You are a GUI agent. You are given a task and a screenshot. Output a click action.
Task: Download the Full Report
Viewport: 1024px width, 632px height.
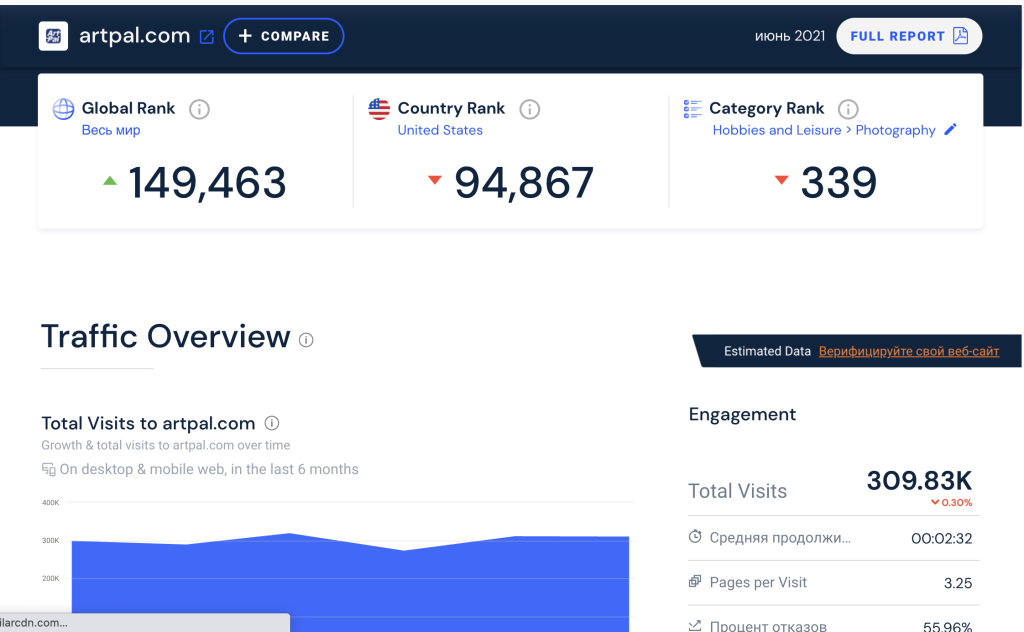click(909, 36)
